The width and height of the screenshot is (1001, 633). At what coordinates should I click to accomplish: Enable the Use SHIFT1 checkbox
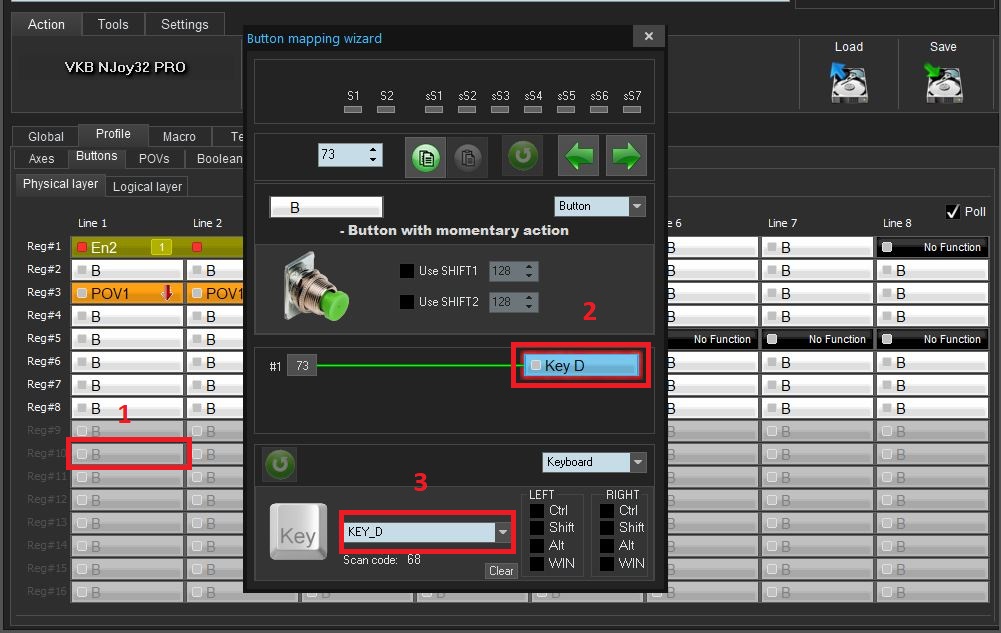click(407, 271)
